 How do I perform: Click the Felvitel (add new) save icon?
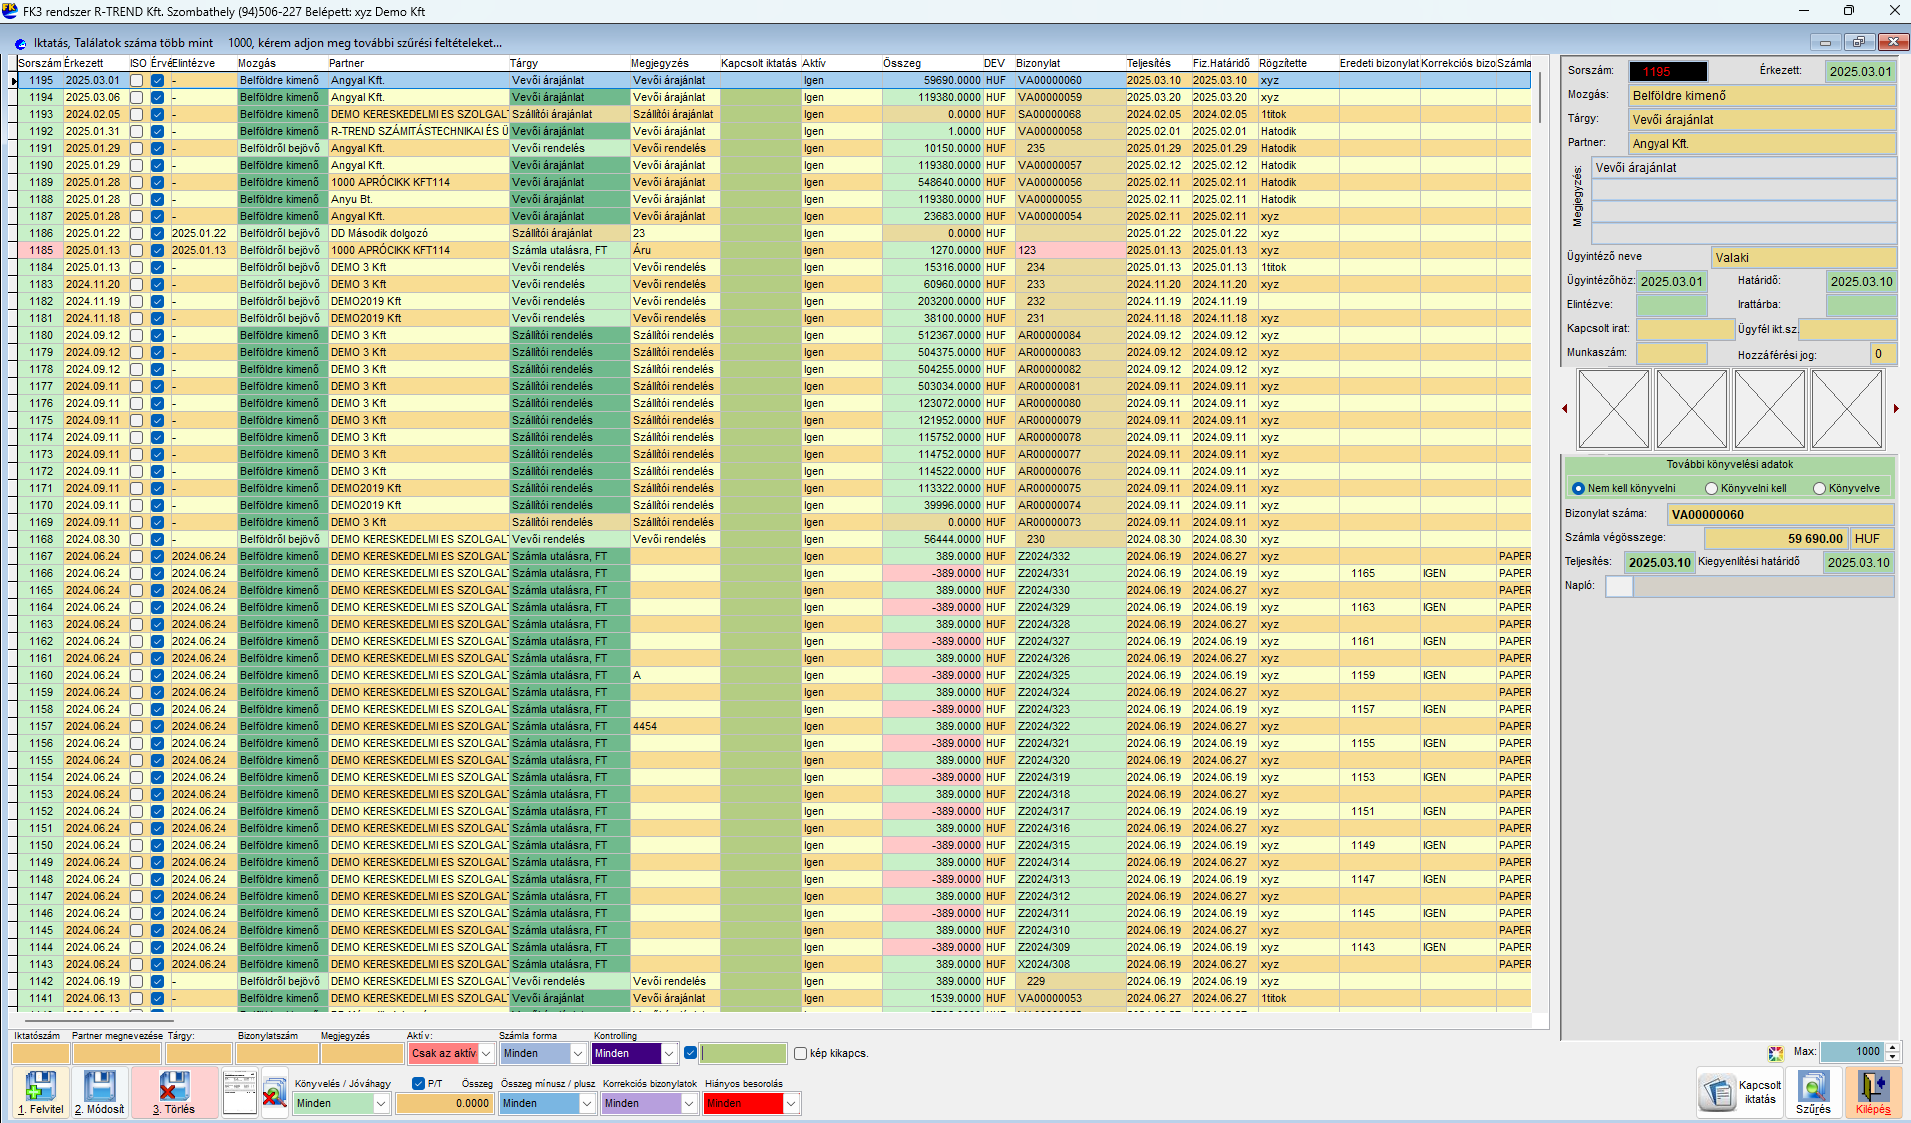[x=40, y=1087]
